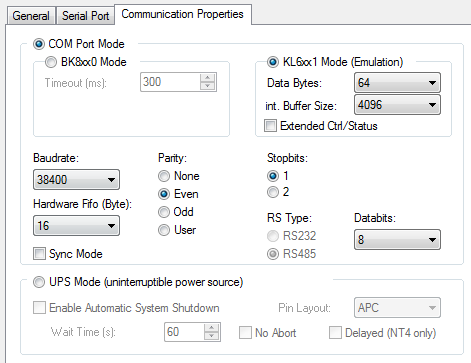This screenshot has height=363, width=471.
Task: Set Parity to None
Action: coord(164,176)
